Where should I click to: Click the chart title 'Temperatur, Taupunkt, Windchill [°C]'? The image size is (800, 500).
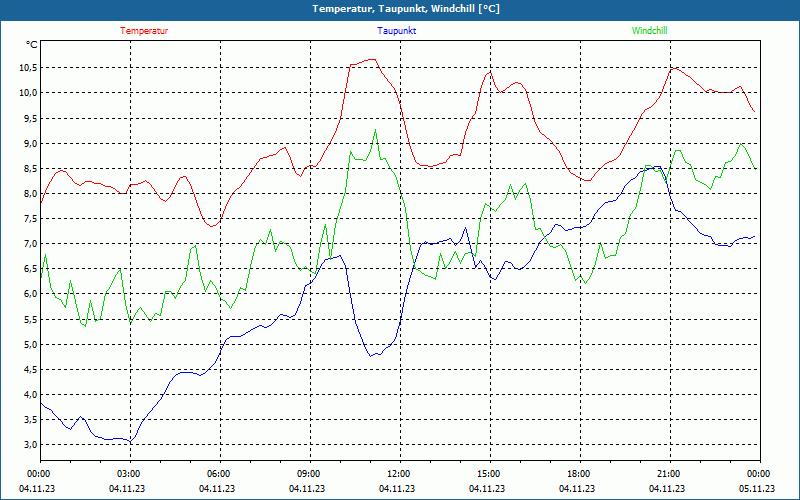click(x=406, y=9)
